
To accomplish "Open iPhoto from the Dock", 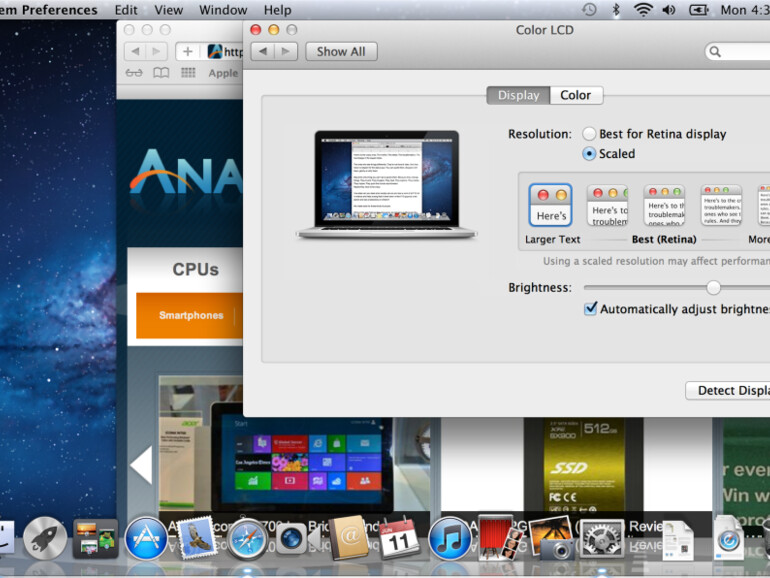I will (x=551, y=538).
